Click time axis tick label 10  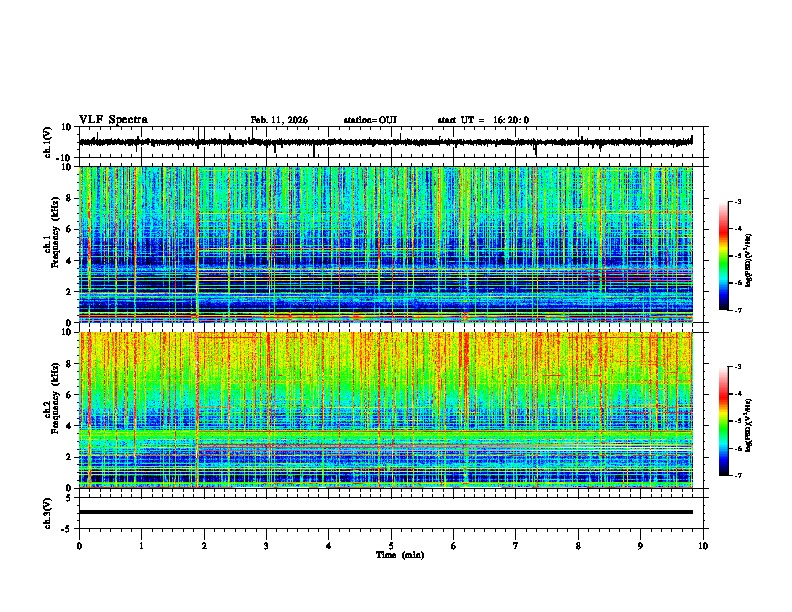click(703, 546)
